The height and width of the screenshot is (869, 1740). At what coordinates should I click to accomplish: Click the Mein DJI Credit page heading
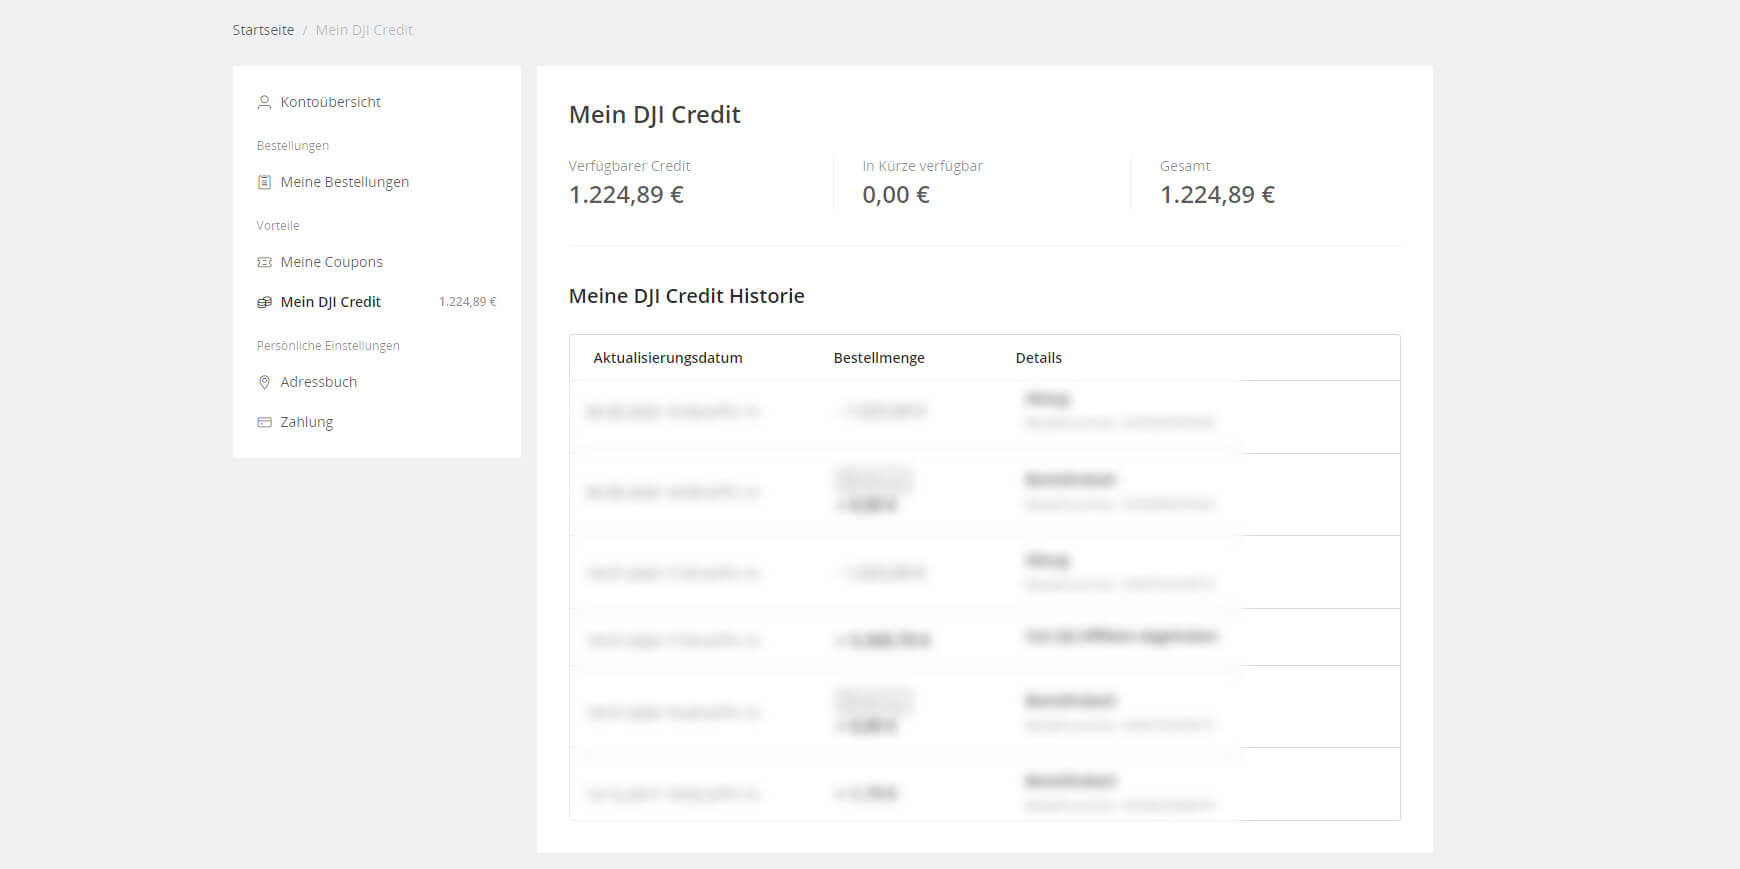pos(654,115)
